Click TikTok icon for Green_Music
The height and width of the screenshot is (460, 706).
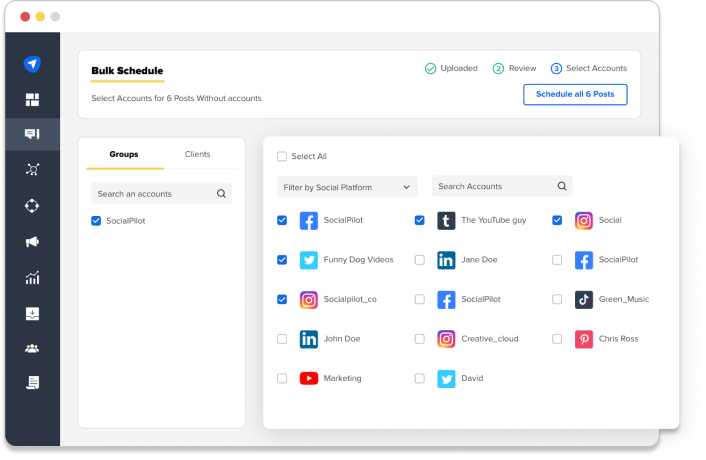584,300
